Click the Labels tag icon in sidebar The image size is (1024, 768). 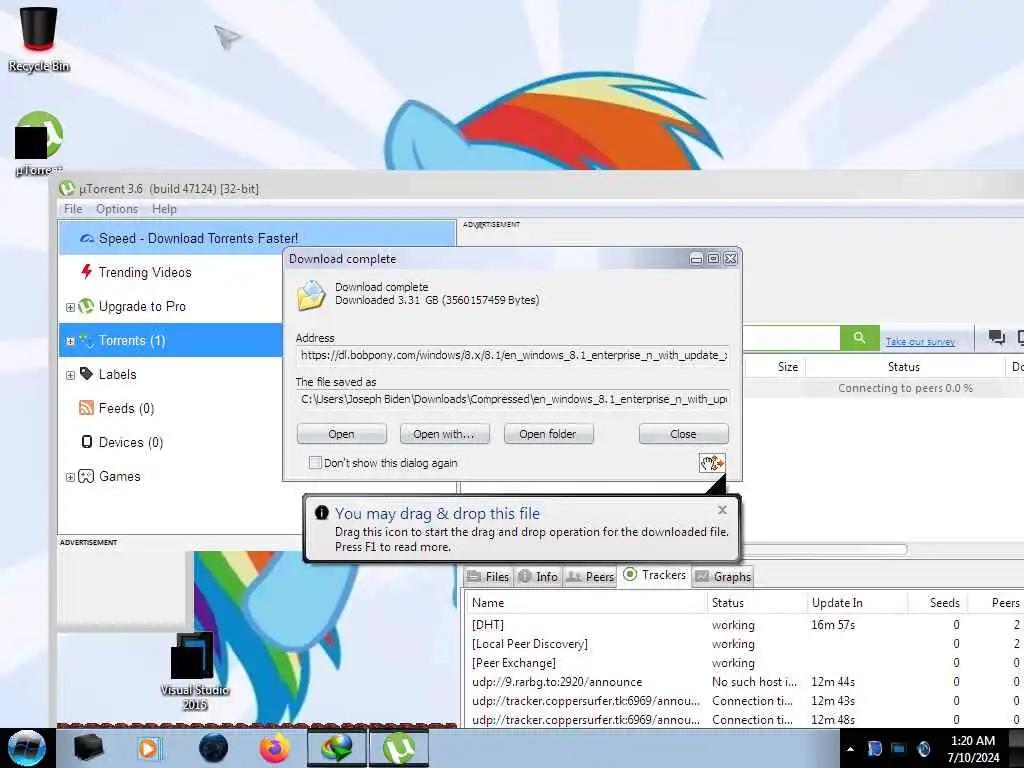click(86, 374)
